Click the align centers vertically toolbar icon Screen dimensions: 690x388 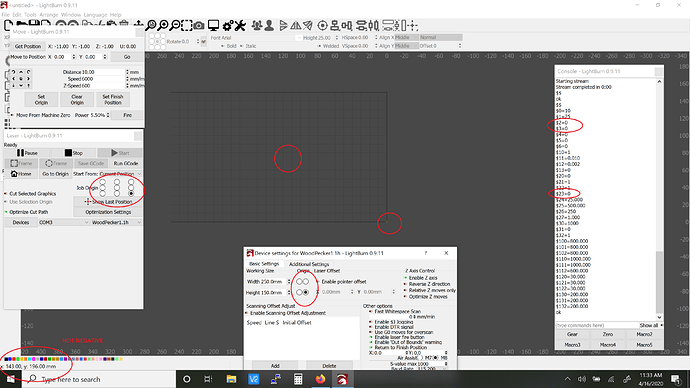(x=335, y=26)
